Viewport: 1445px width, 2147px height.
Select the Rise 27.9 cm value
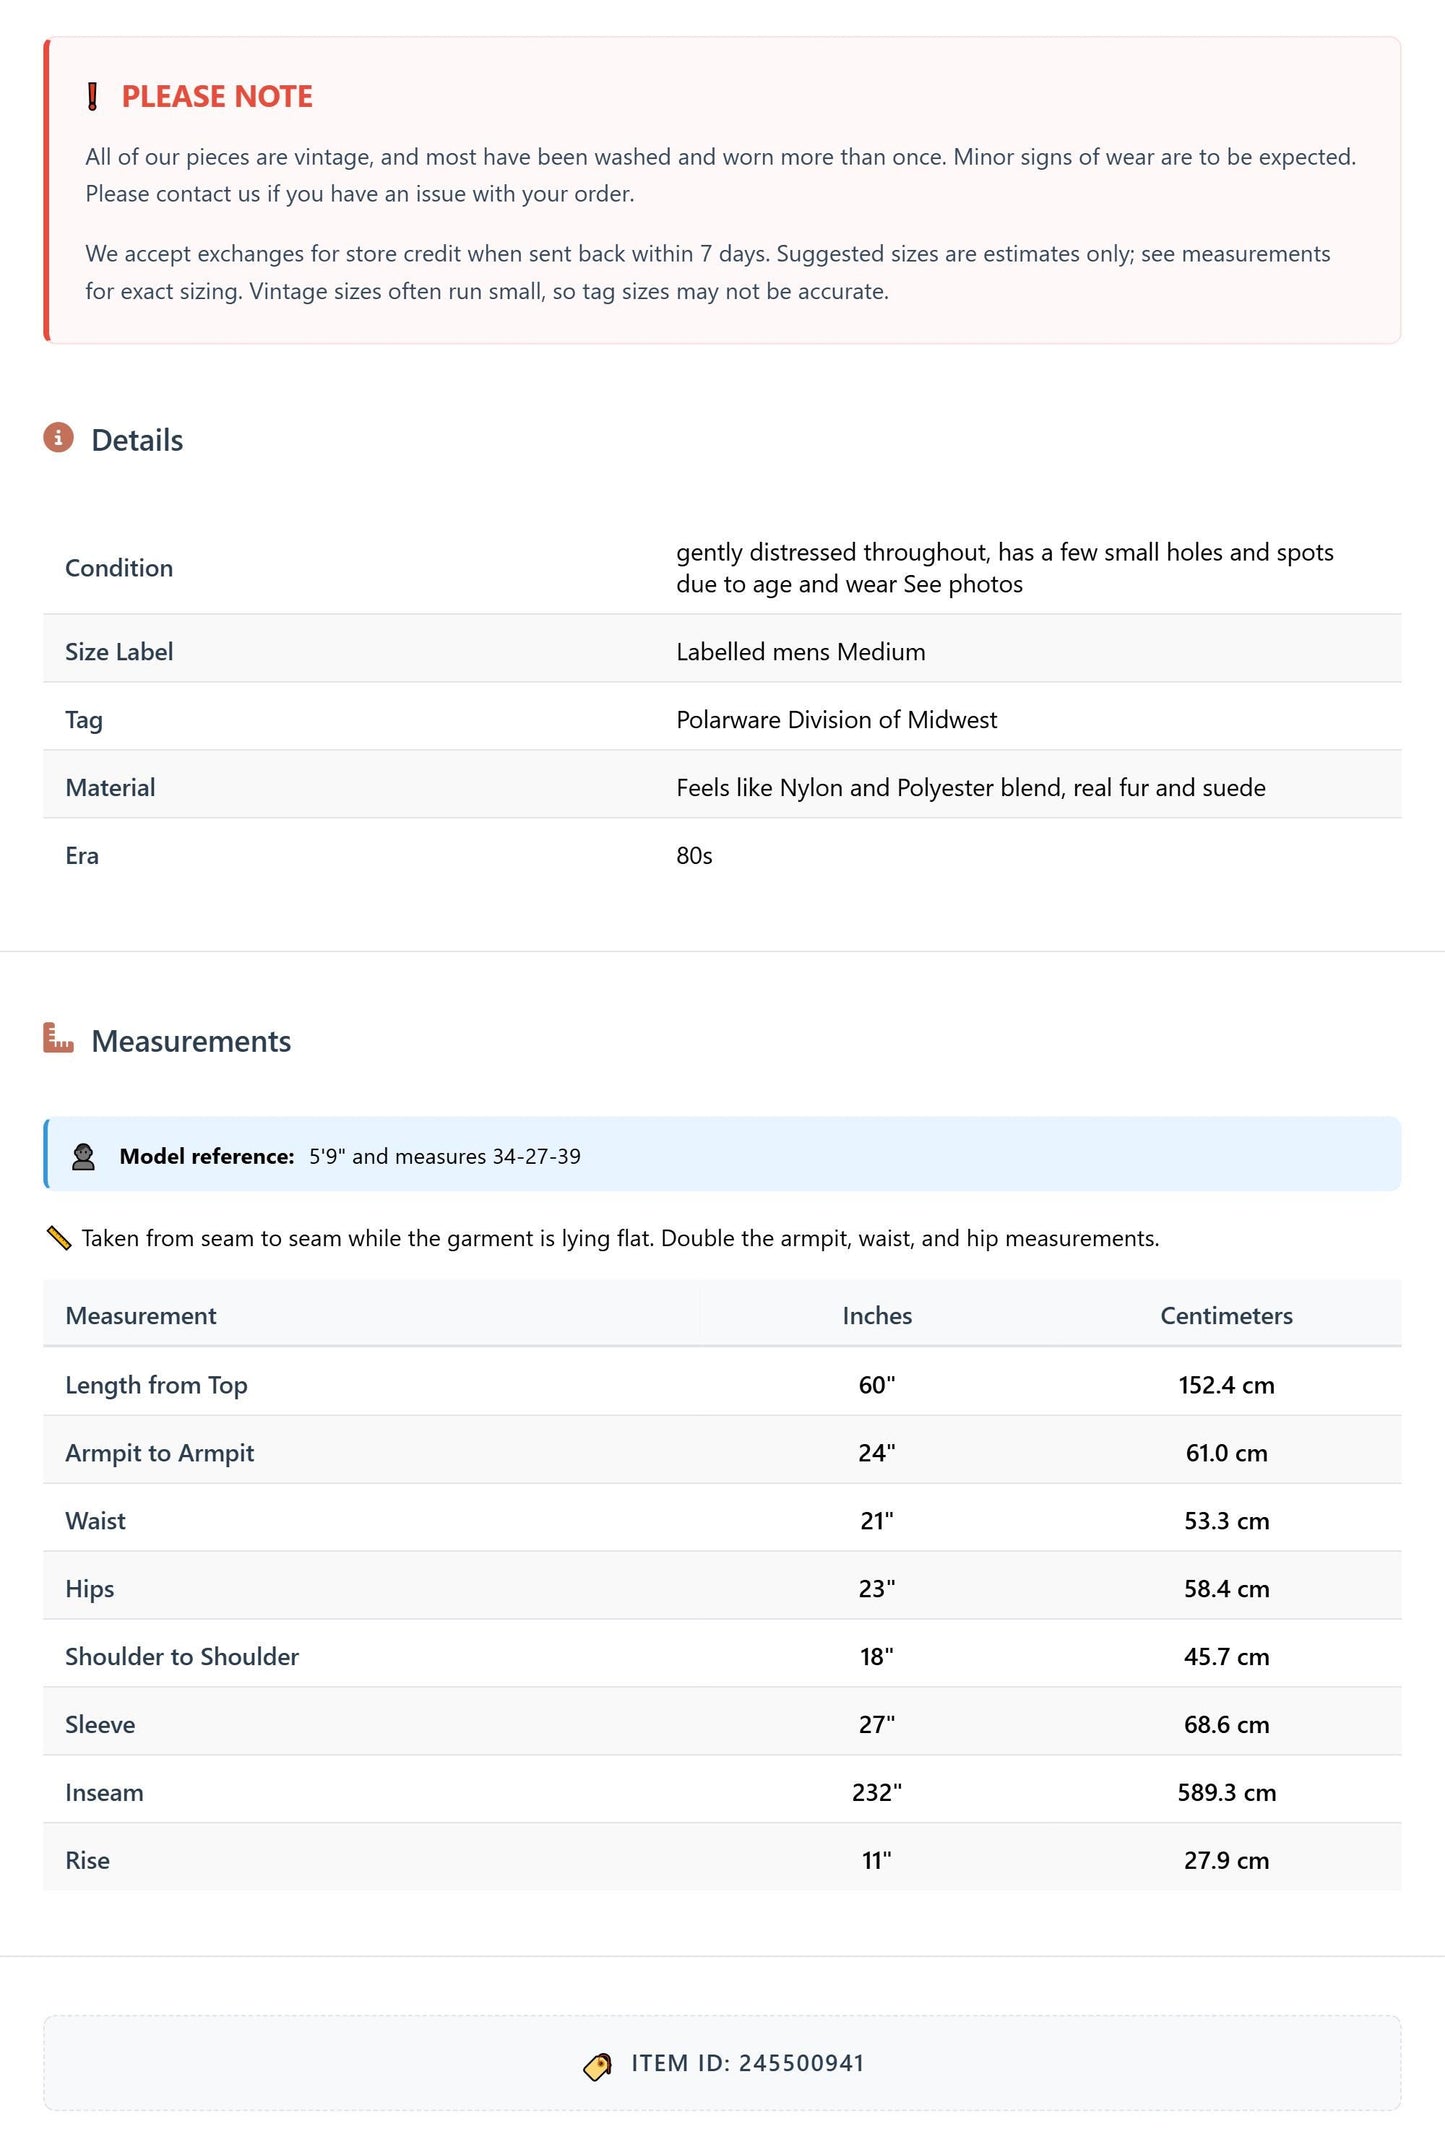[x=1226, y=1860]
